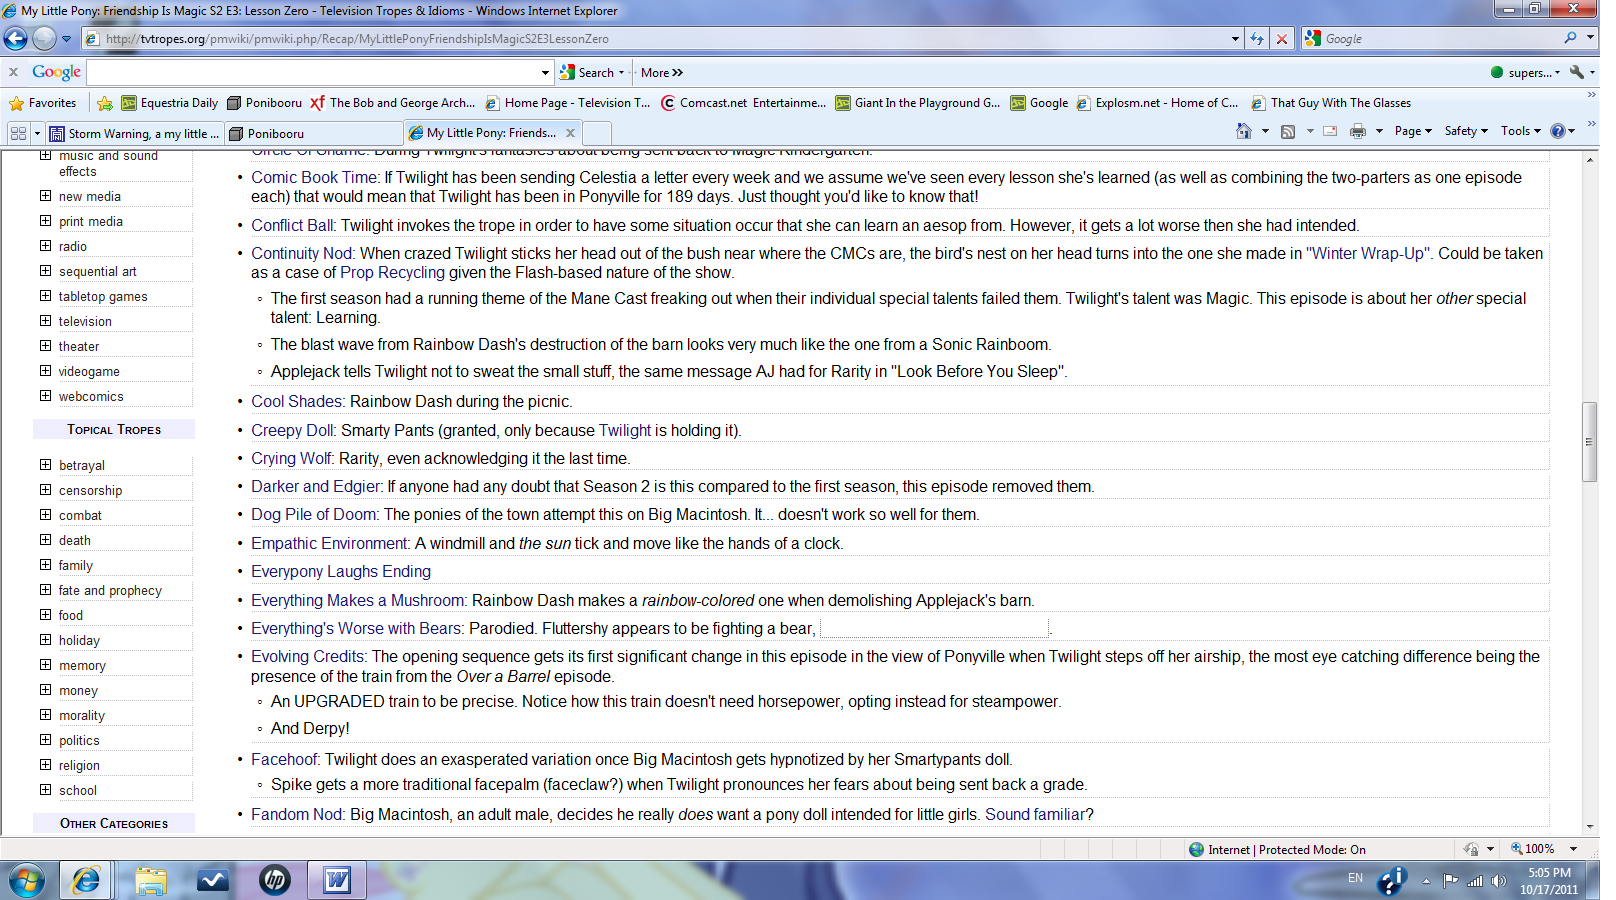Click the hidden spoiler box after bear
Viewport: 1616px width, 900px height.
tap(934, 628)
